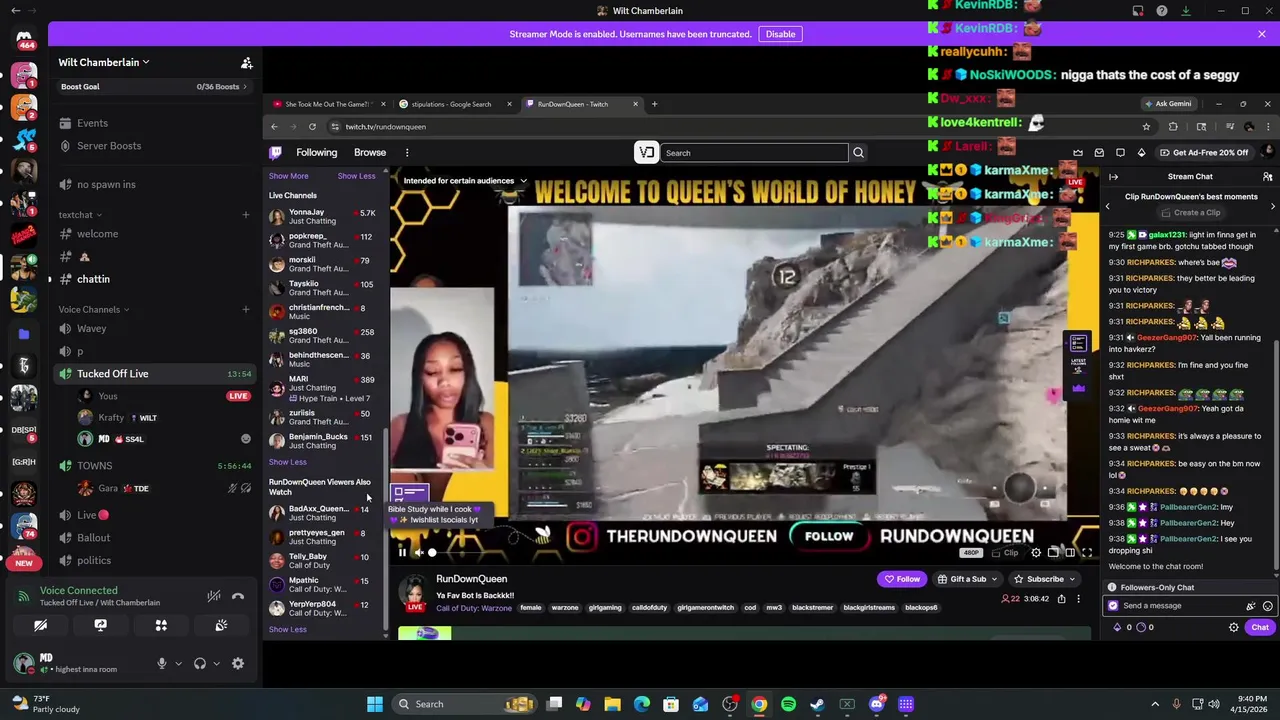Open the Boost Goal progress bar

155,87
